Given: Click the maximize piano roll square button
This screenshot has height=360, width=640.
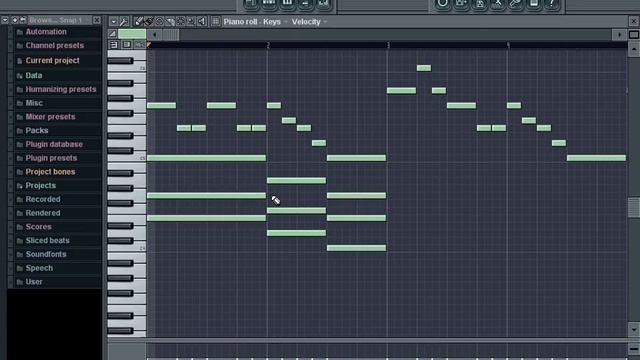Looking at the screenshot, I should pyautogui.click(x=634, y=35).
